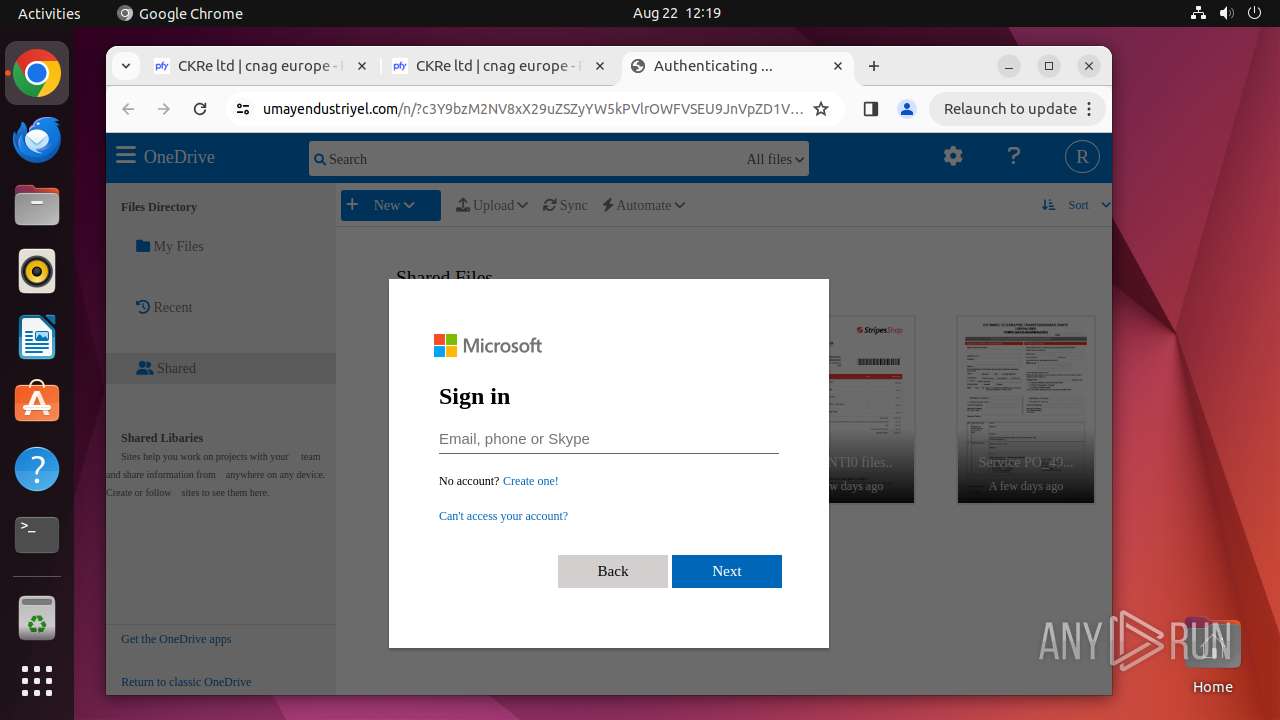Screen dimensions: 1280x720
Task: Click the OneDrive settings gear icon
Action: pyautogui.click(x=953, y=156)
